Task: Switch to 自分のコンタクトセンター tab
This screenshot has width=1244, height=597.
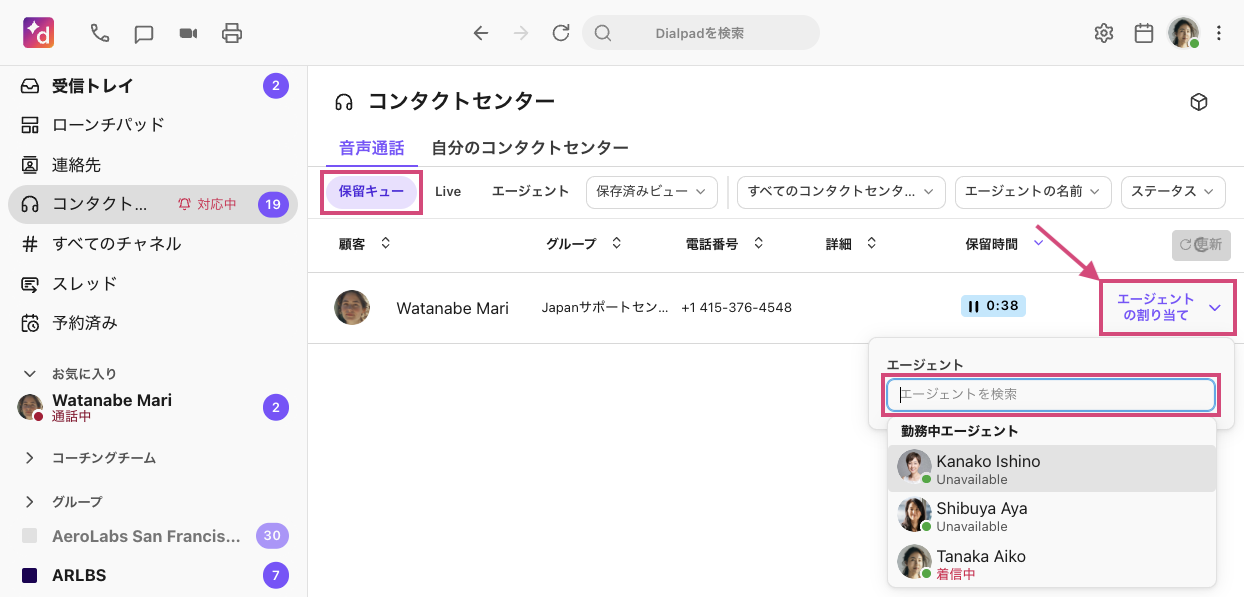Action: 530,148
